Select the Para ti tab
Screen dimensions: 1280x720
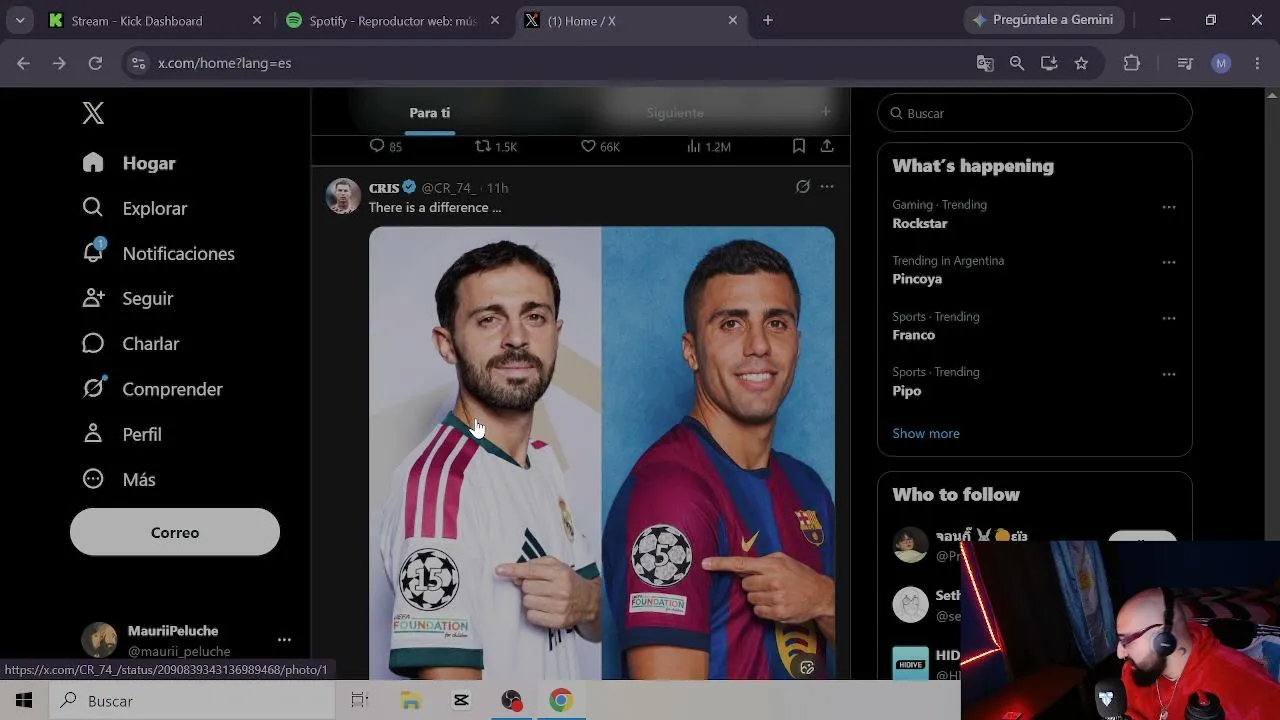(x=430, y=113)
